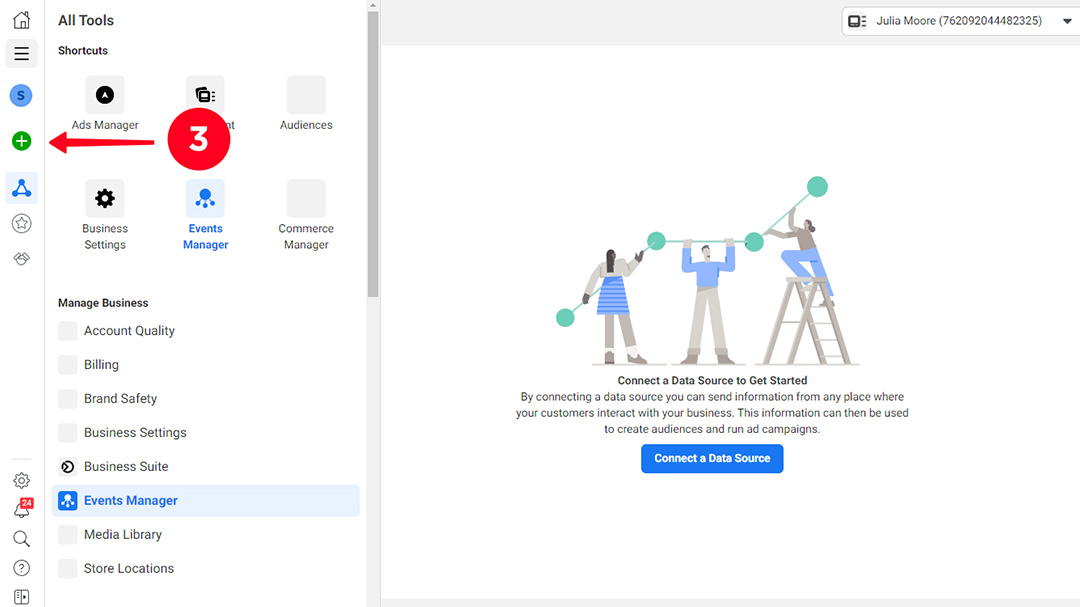Toggle the All Tools hamburger menu
1080x607 pixels.
coord(21,54)
